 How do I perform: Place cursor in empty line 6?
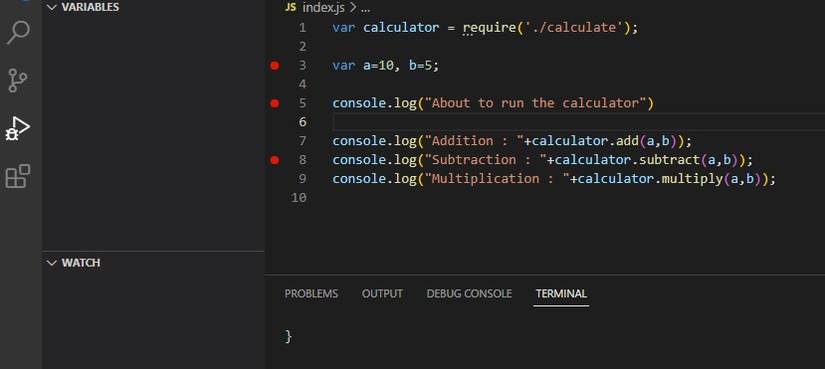pyautogui.click(x=579, y=122)
